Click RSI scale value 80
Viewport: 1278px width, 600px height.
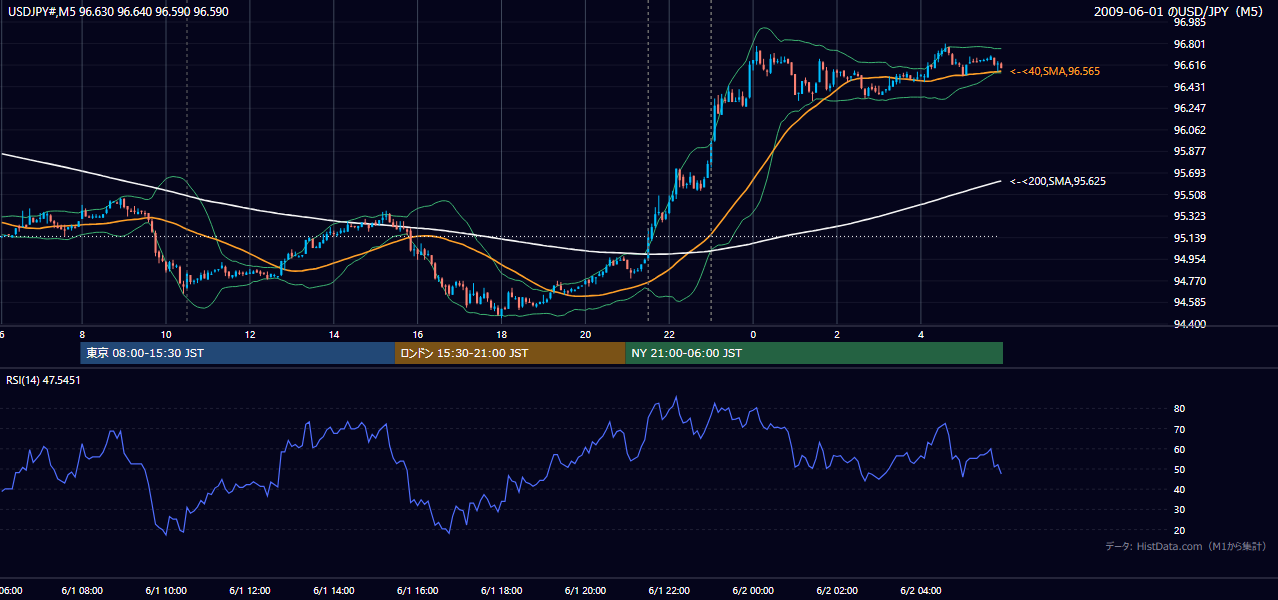click(1179, 409)
